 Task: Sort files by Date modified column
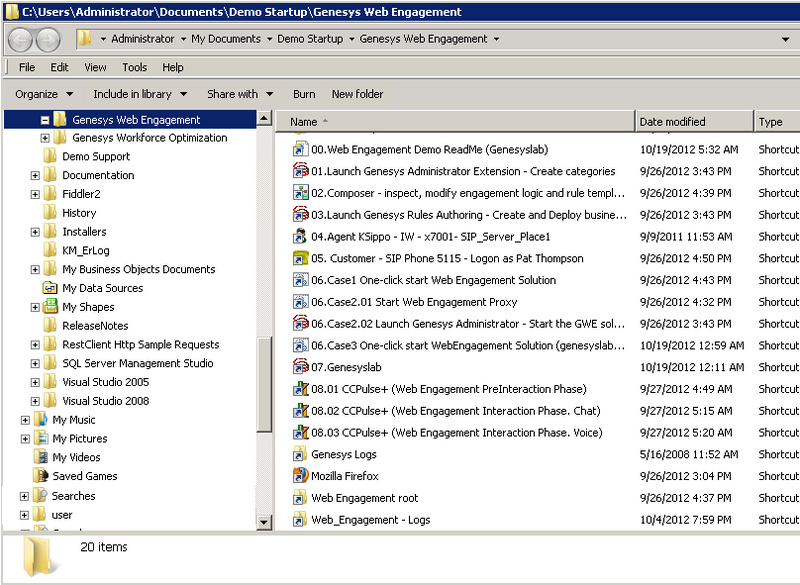click(x=672, y=121)
